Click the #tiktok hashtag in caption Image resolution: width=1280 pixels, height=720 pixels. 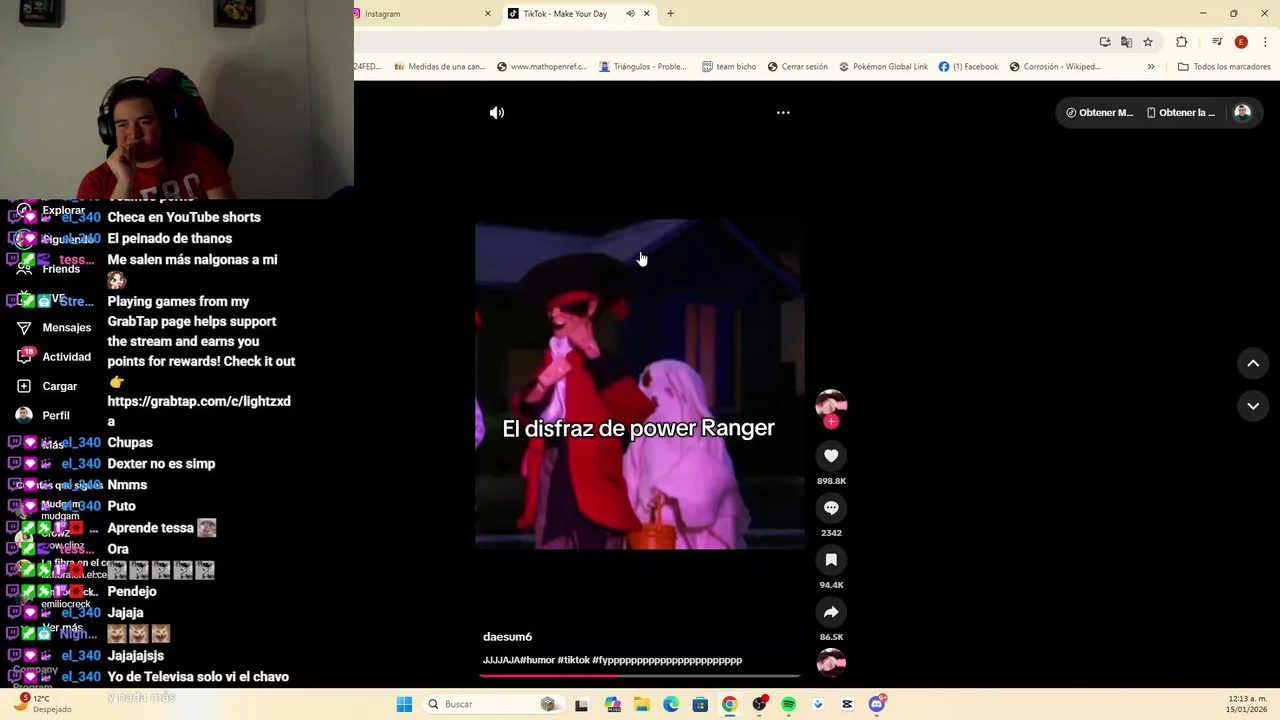coord(573,660)
